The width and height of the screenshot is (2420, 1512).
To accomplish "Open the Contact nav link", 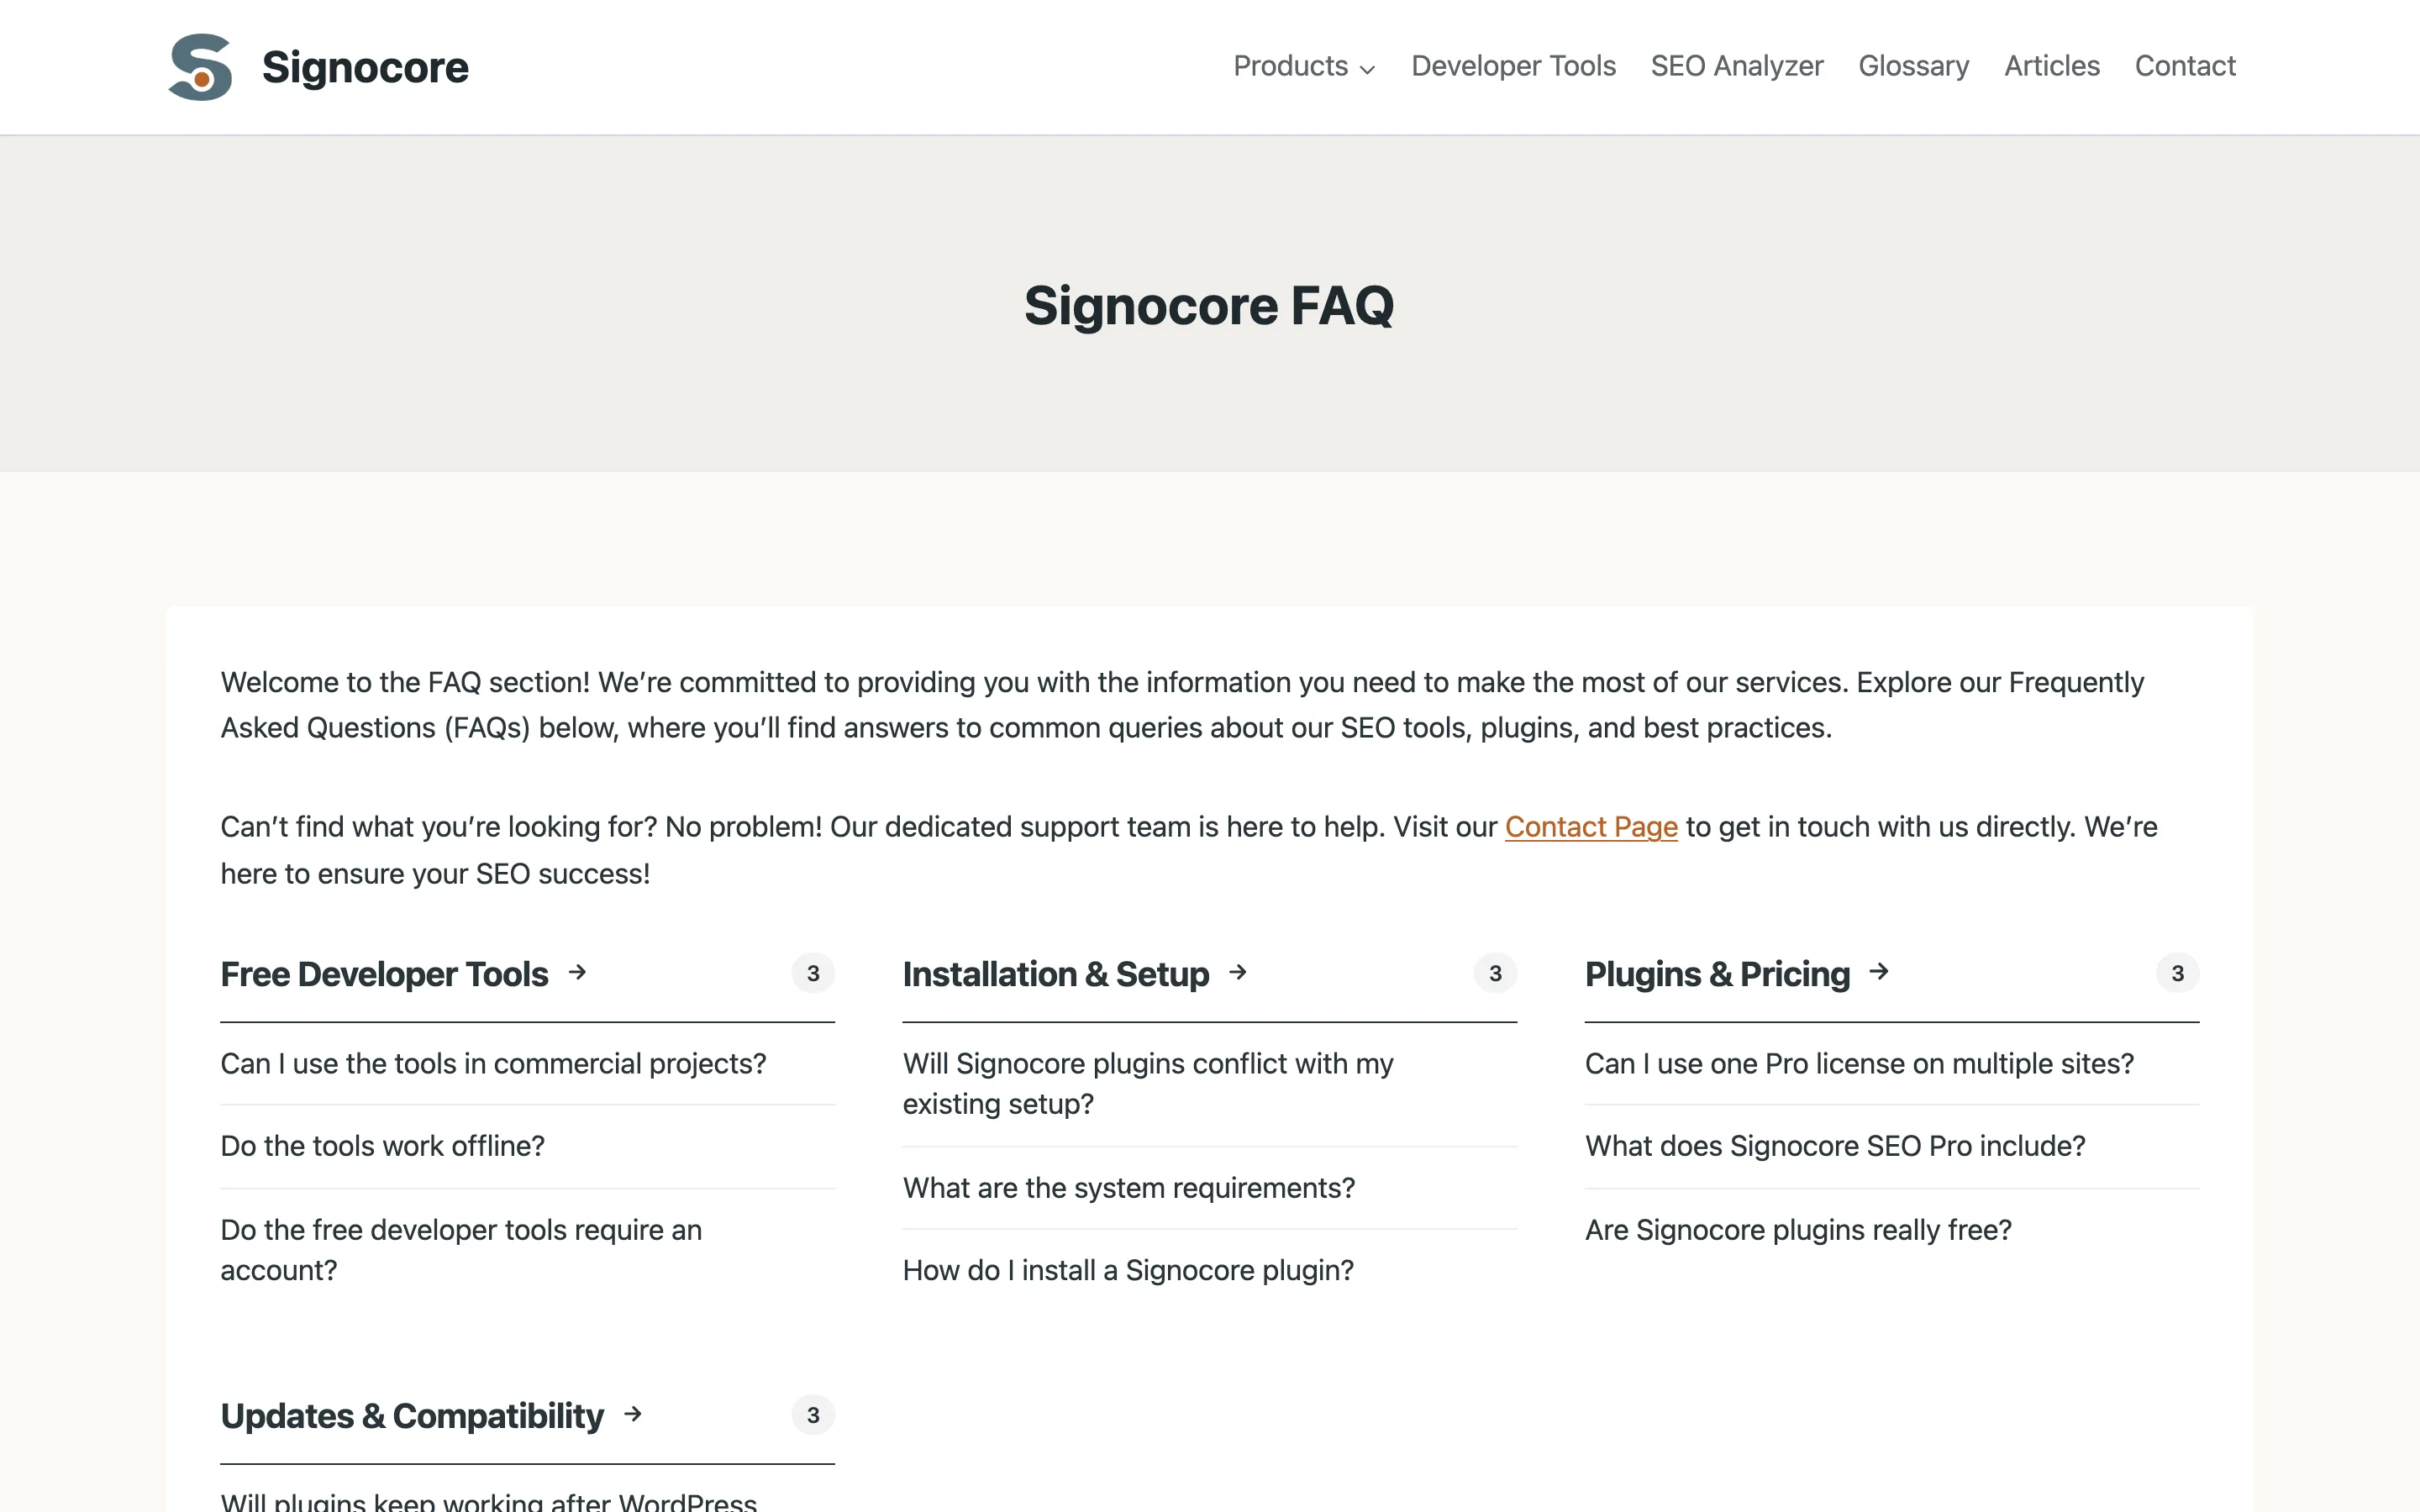I will click(2185, 66).
